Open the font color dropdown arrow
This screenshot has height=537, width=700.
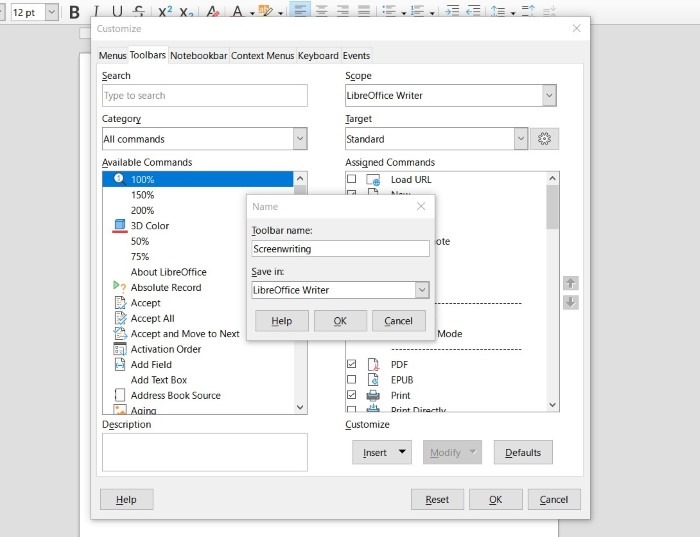pyautogui.click(x=252, y=13)
